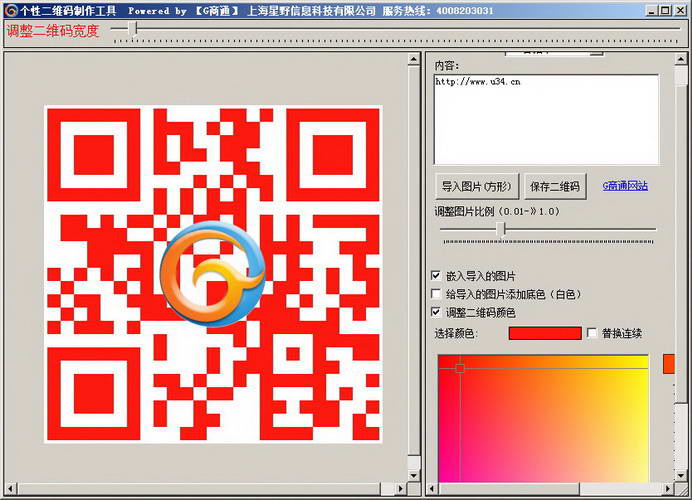This screenshot has height=500, width=692.
Task: Click the app logo icon in title bar
Action: pyautogui.click(x=11, y=10)
